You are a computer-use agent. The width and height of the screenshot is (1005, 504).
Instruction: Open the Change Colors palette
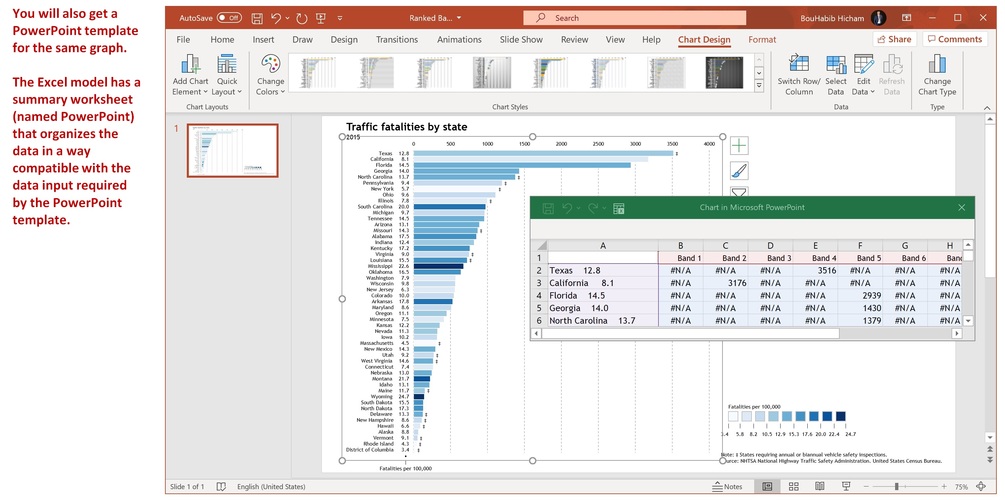coord(270,75)
